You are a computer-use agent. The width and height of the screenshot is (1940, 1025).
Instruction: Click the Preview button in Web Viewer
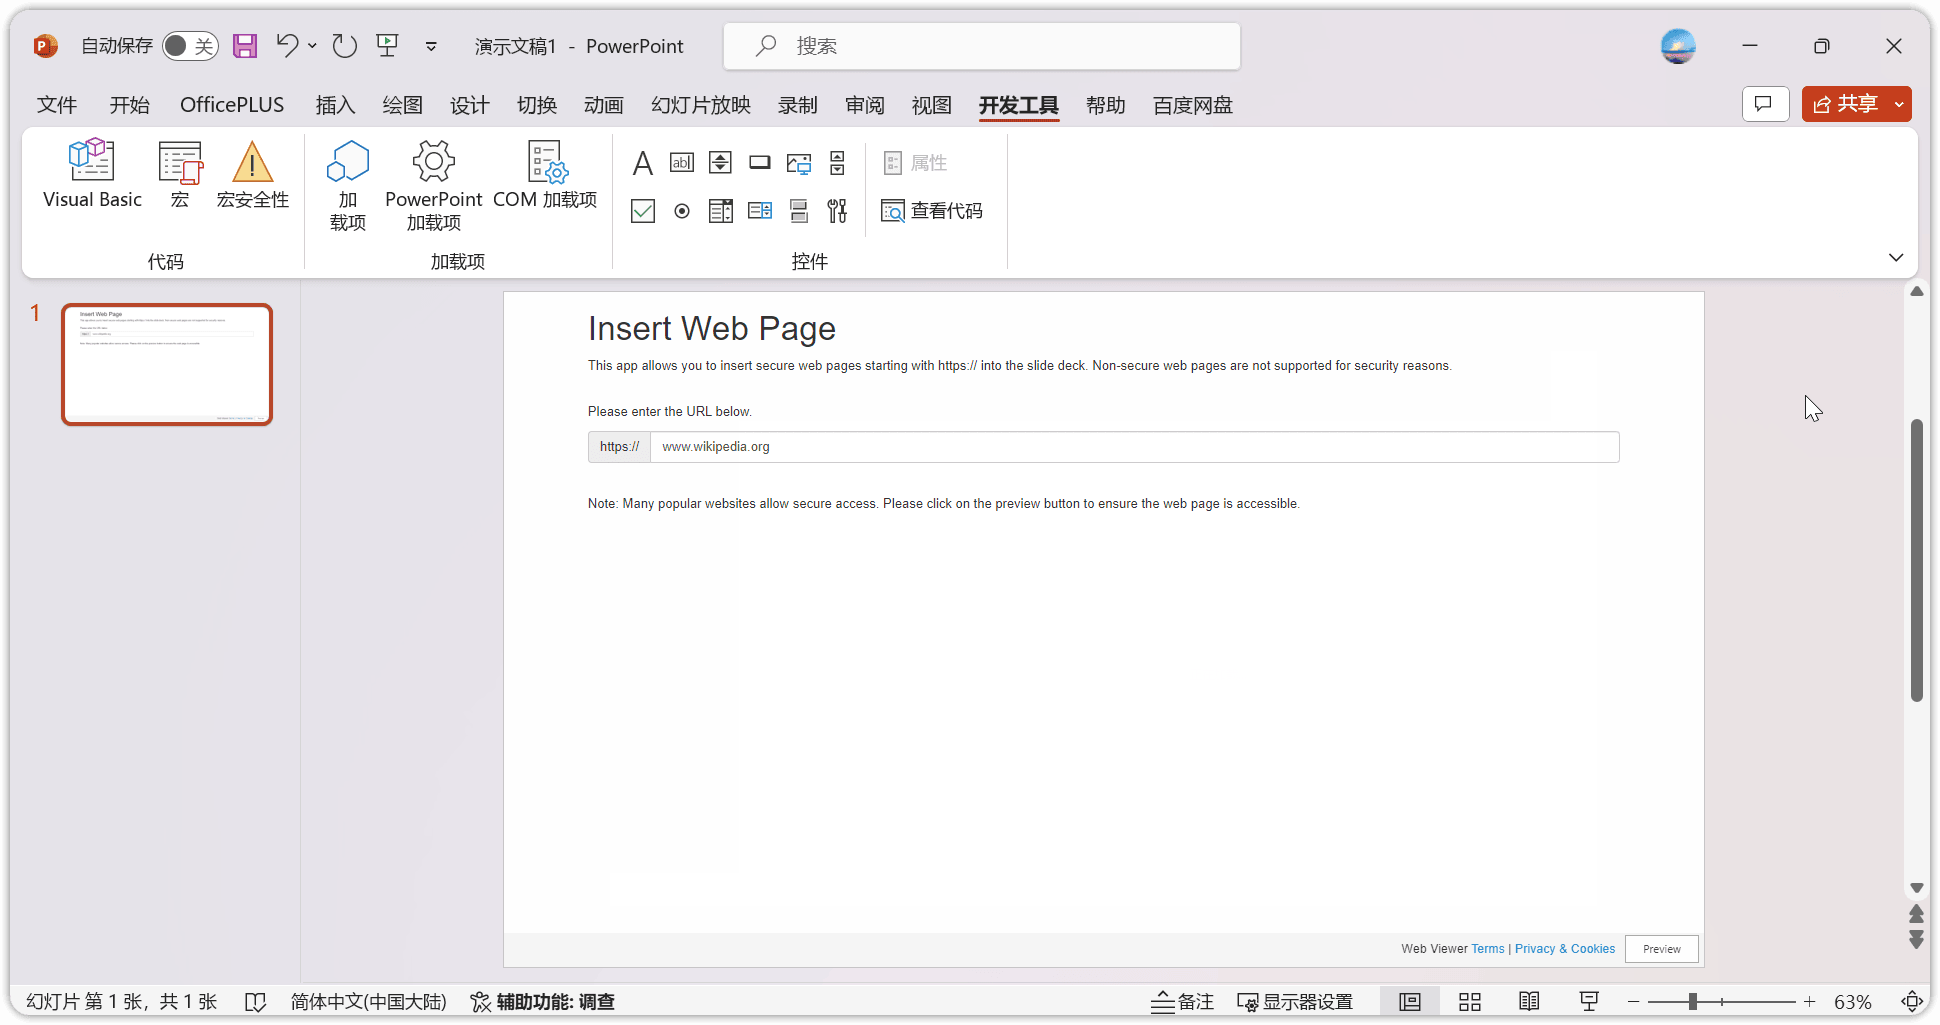coord(1661,949)
